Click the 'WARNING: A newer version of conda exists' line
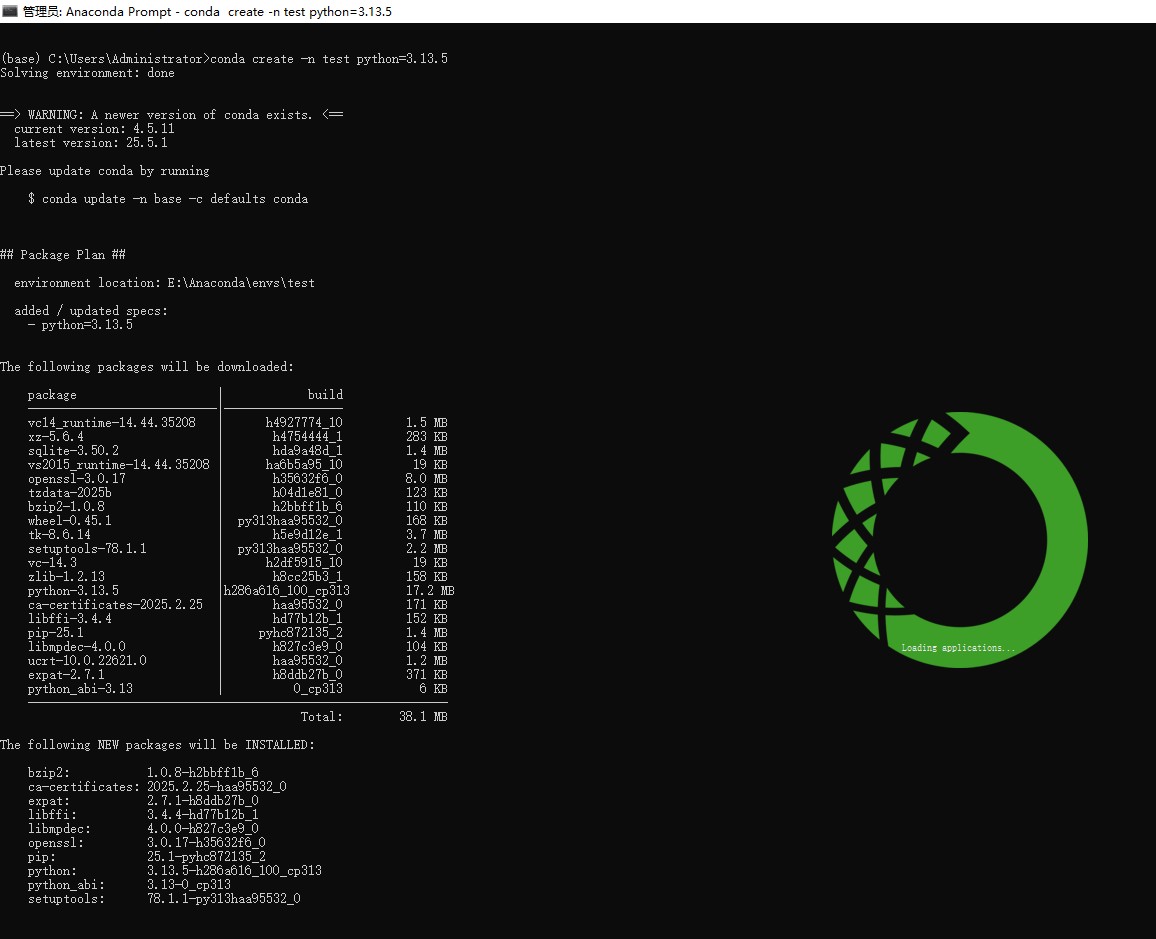1156x939 pixels. click(x=171, y=115)
